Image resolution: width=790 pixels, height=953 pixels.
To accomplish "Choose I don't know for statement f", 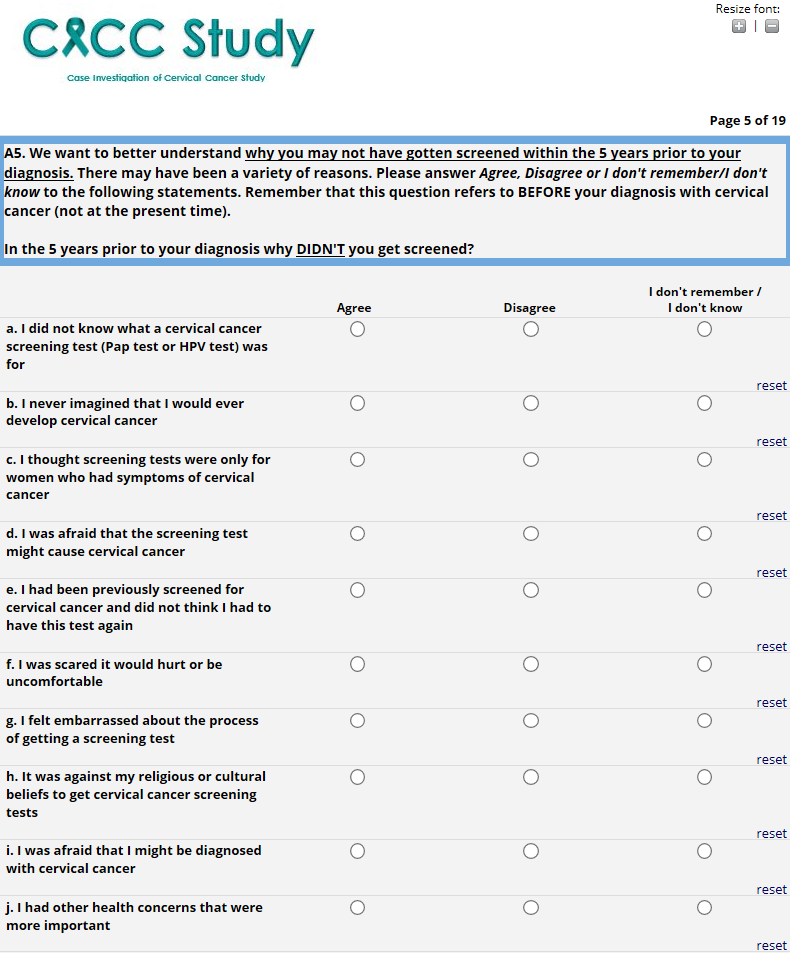I will click(705, 664).
